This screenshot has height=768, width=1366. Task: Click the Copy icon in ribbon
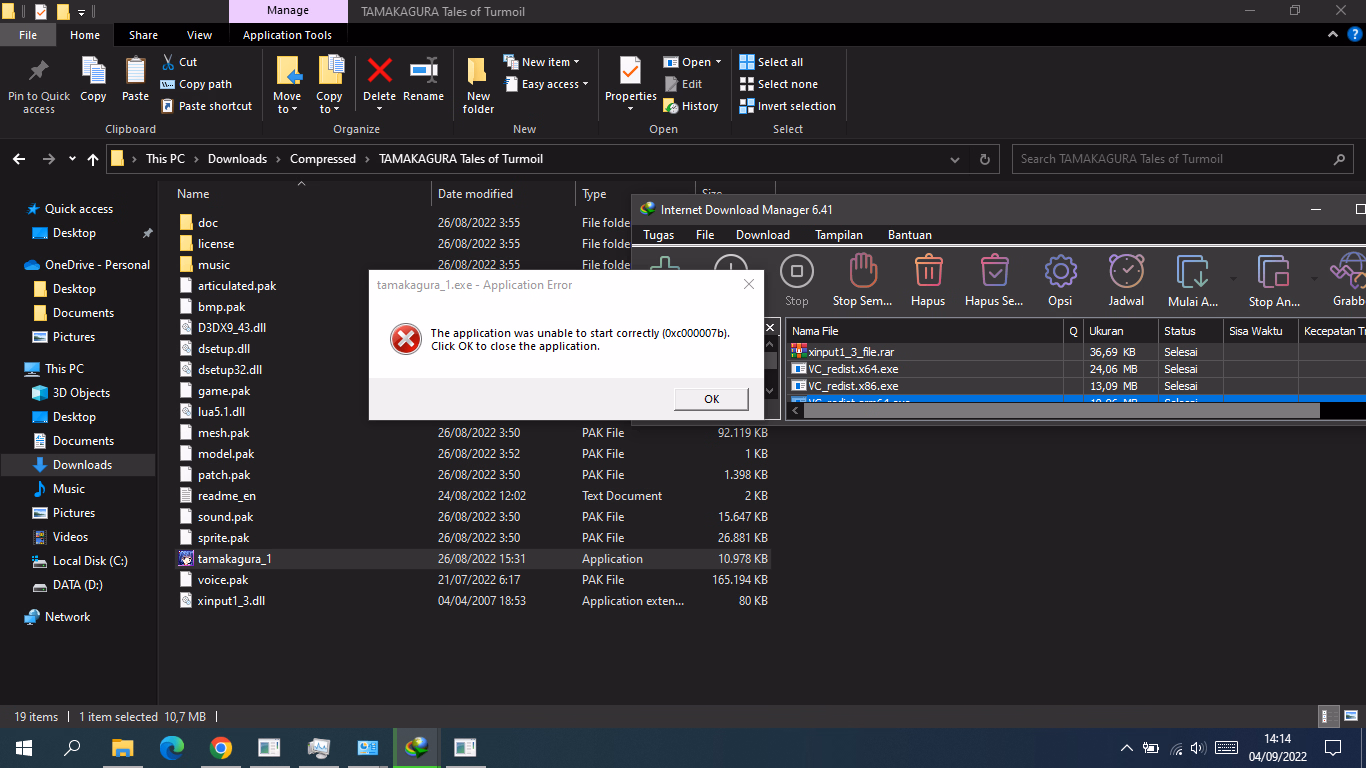(x=93, y=71)
